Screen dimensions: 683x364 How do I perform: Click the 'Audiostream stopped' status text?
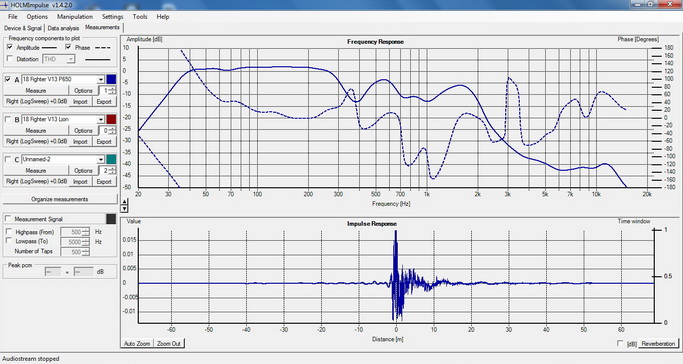click(31, 359)
